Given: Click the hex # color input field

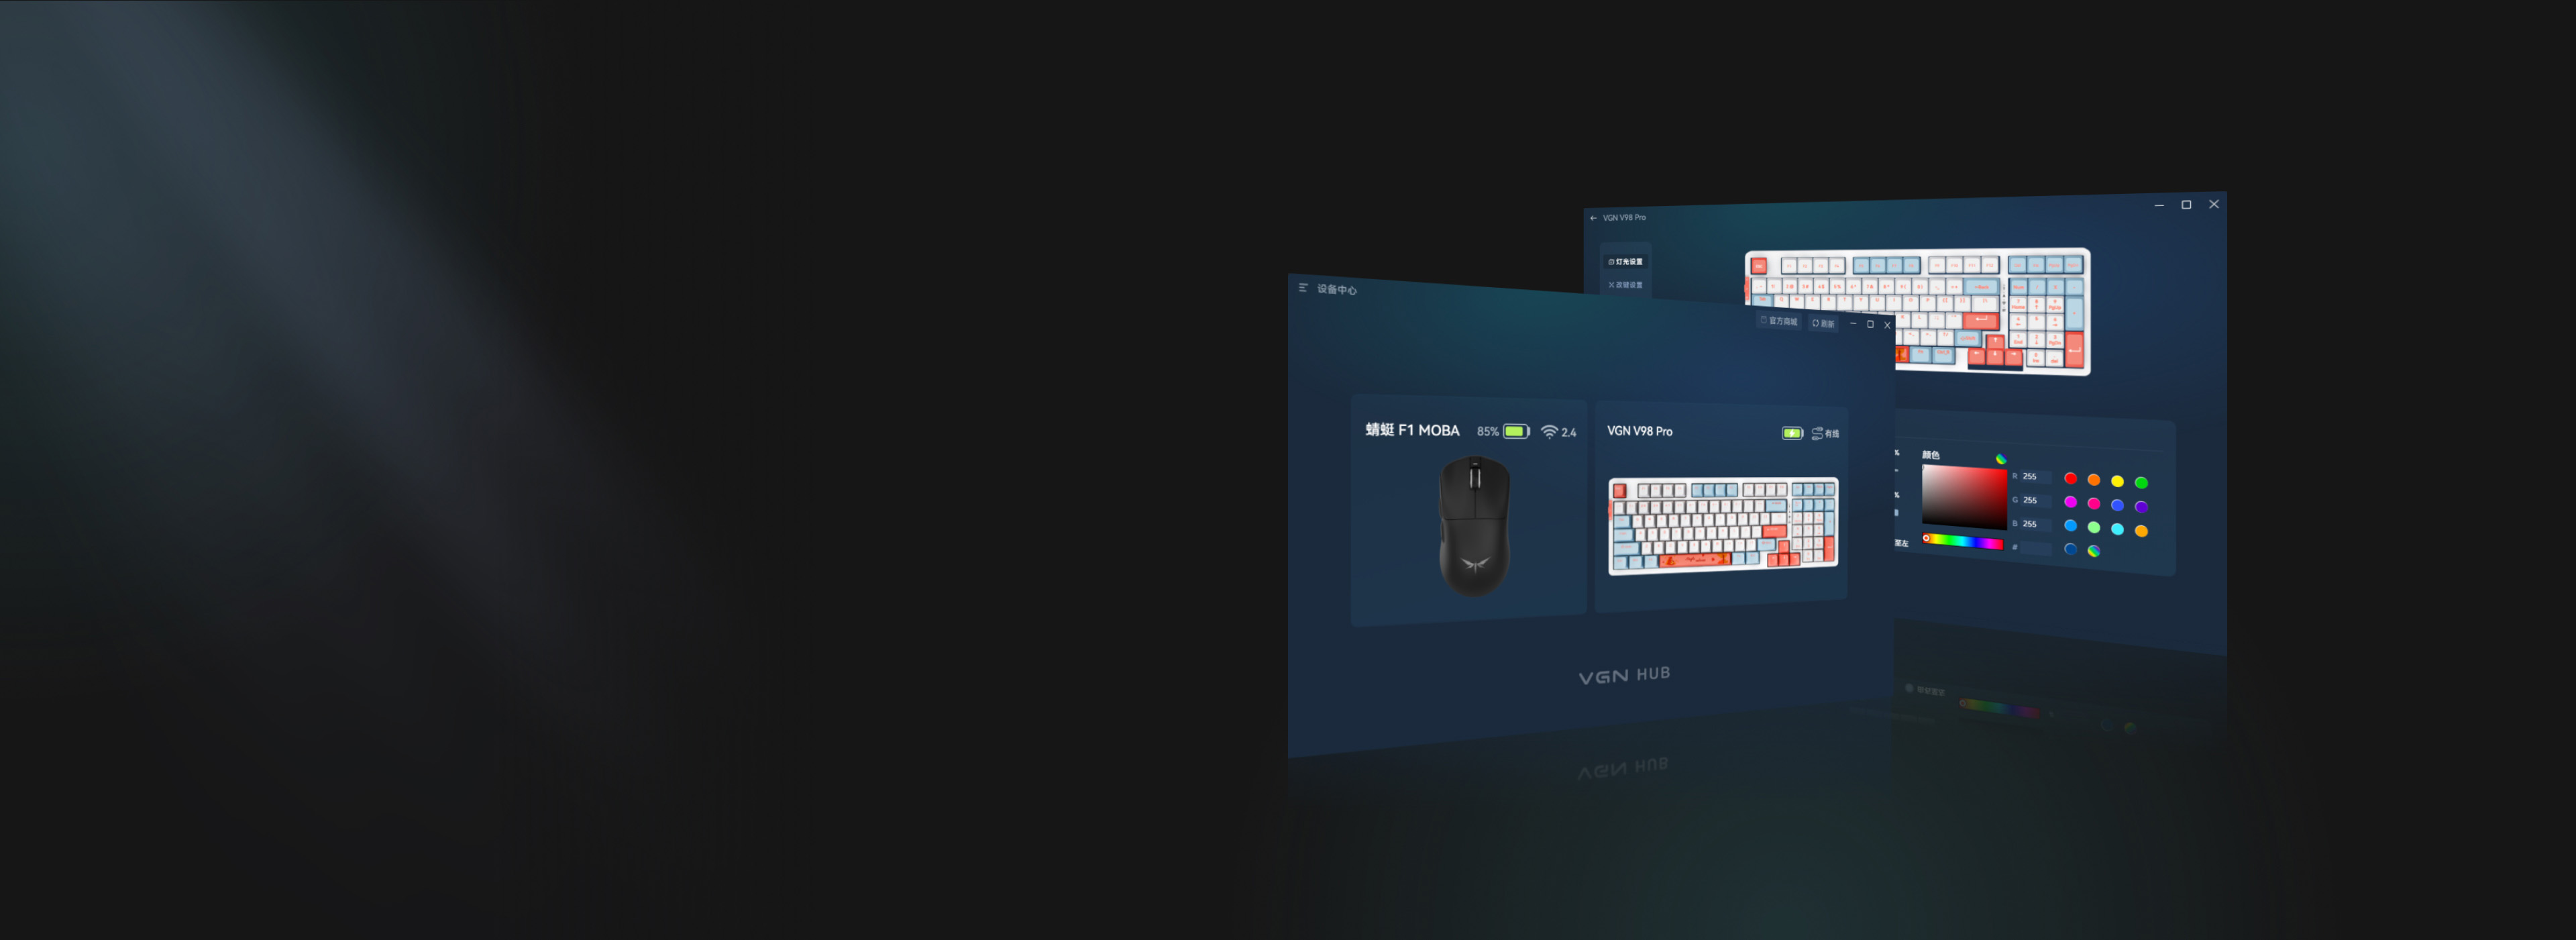Looking at the screenshot, I should click(x=2035, y=548).
